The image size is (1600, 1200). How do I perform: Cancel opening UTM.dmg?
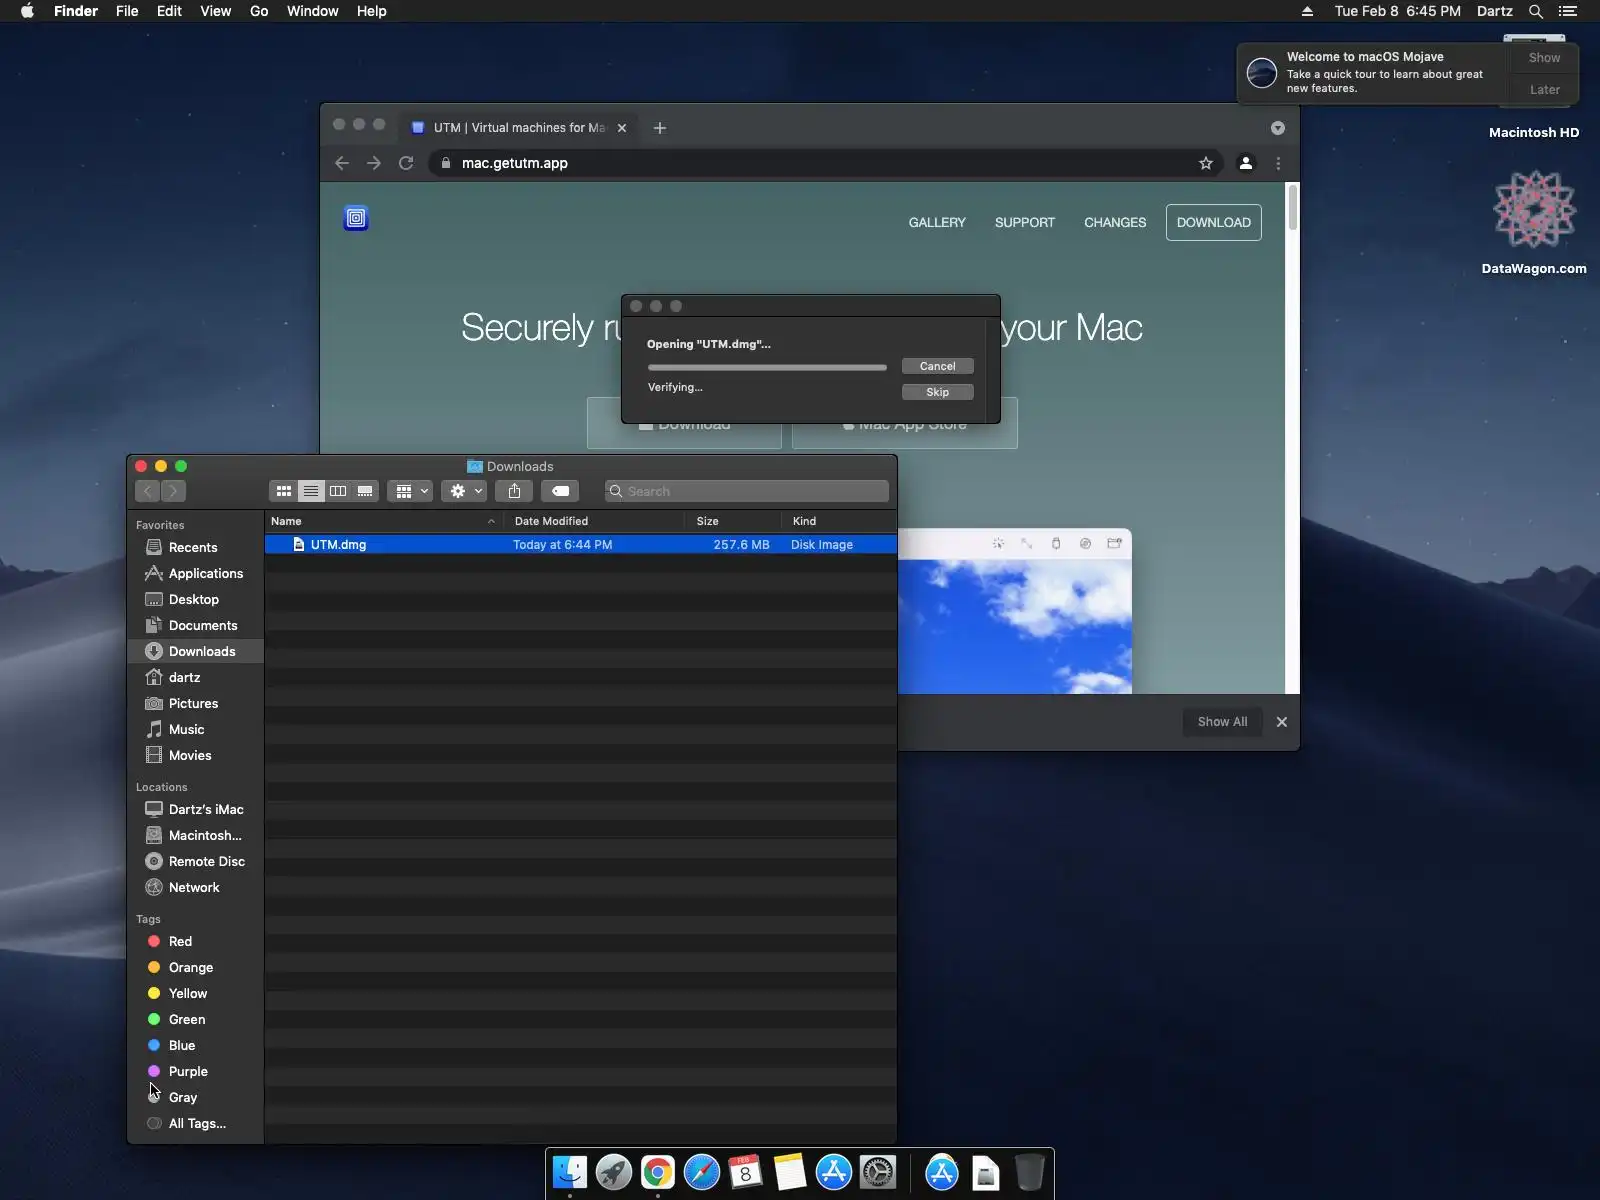point(937,366)
